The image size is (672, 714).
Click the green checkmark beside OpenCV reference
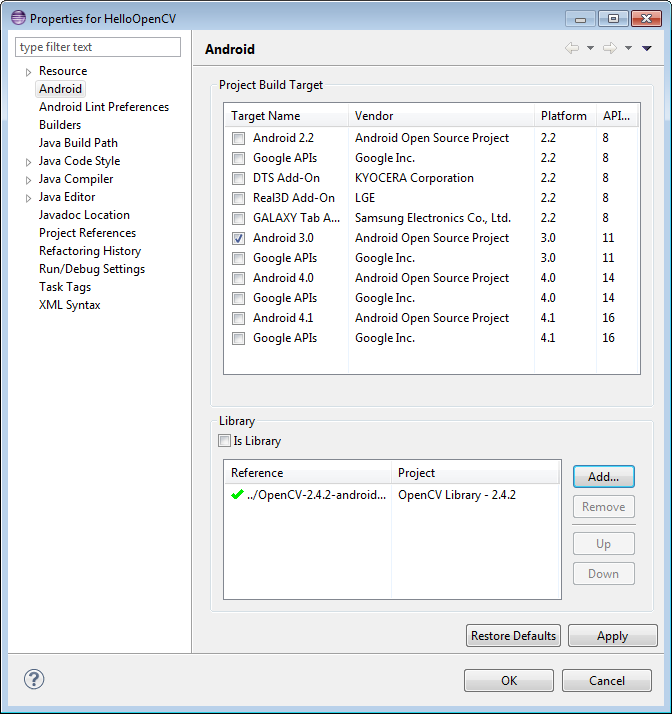coord(237,495)
